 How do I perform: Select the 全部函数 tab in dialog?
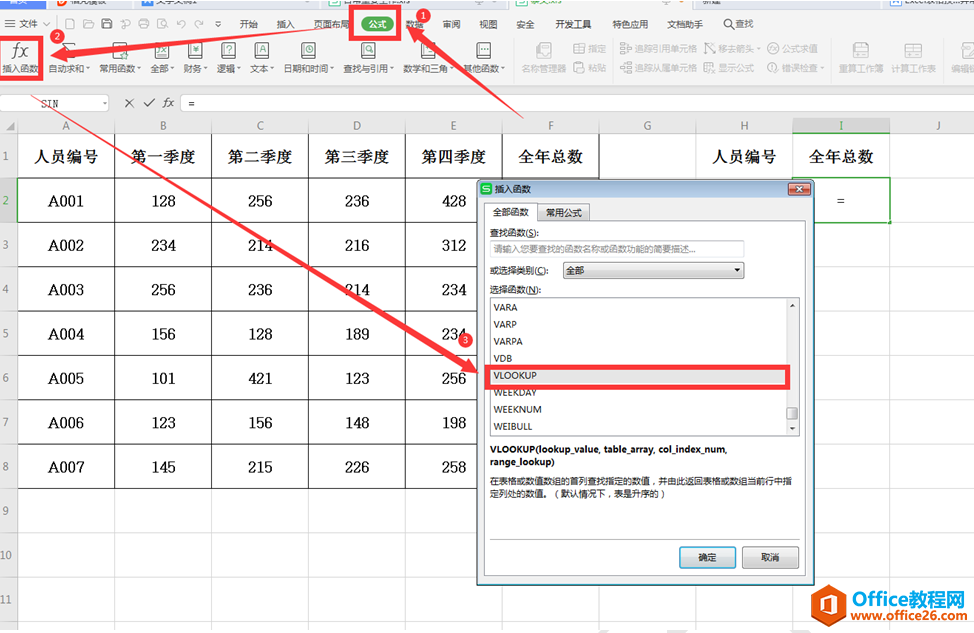(x=511, y=212)
